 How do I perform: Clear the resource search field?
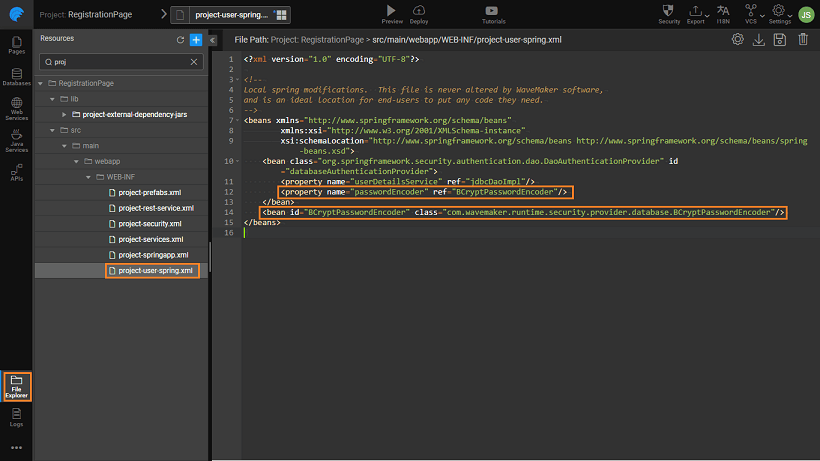(195, 62)
